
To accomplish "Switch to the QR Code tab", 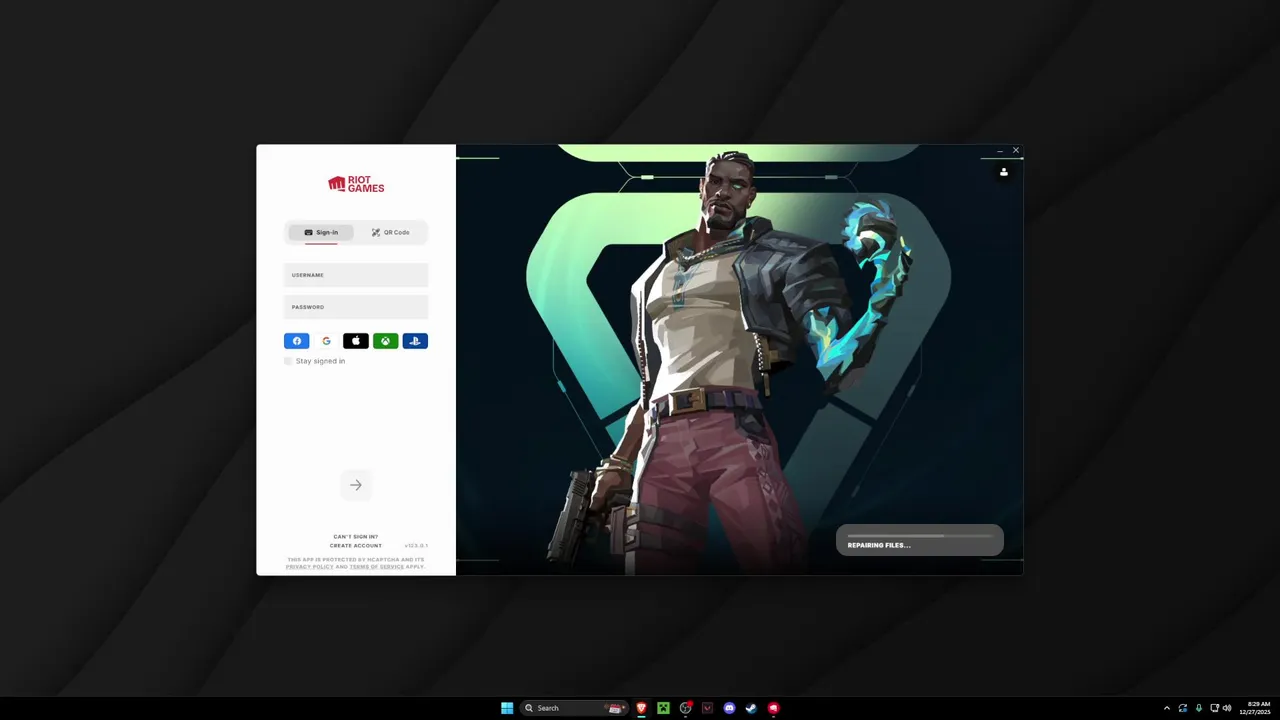I will pyautogui.click(x=390, y=232).
